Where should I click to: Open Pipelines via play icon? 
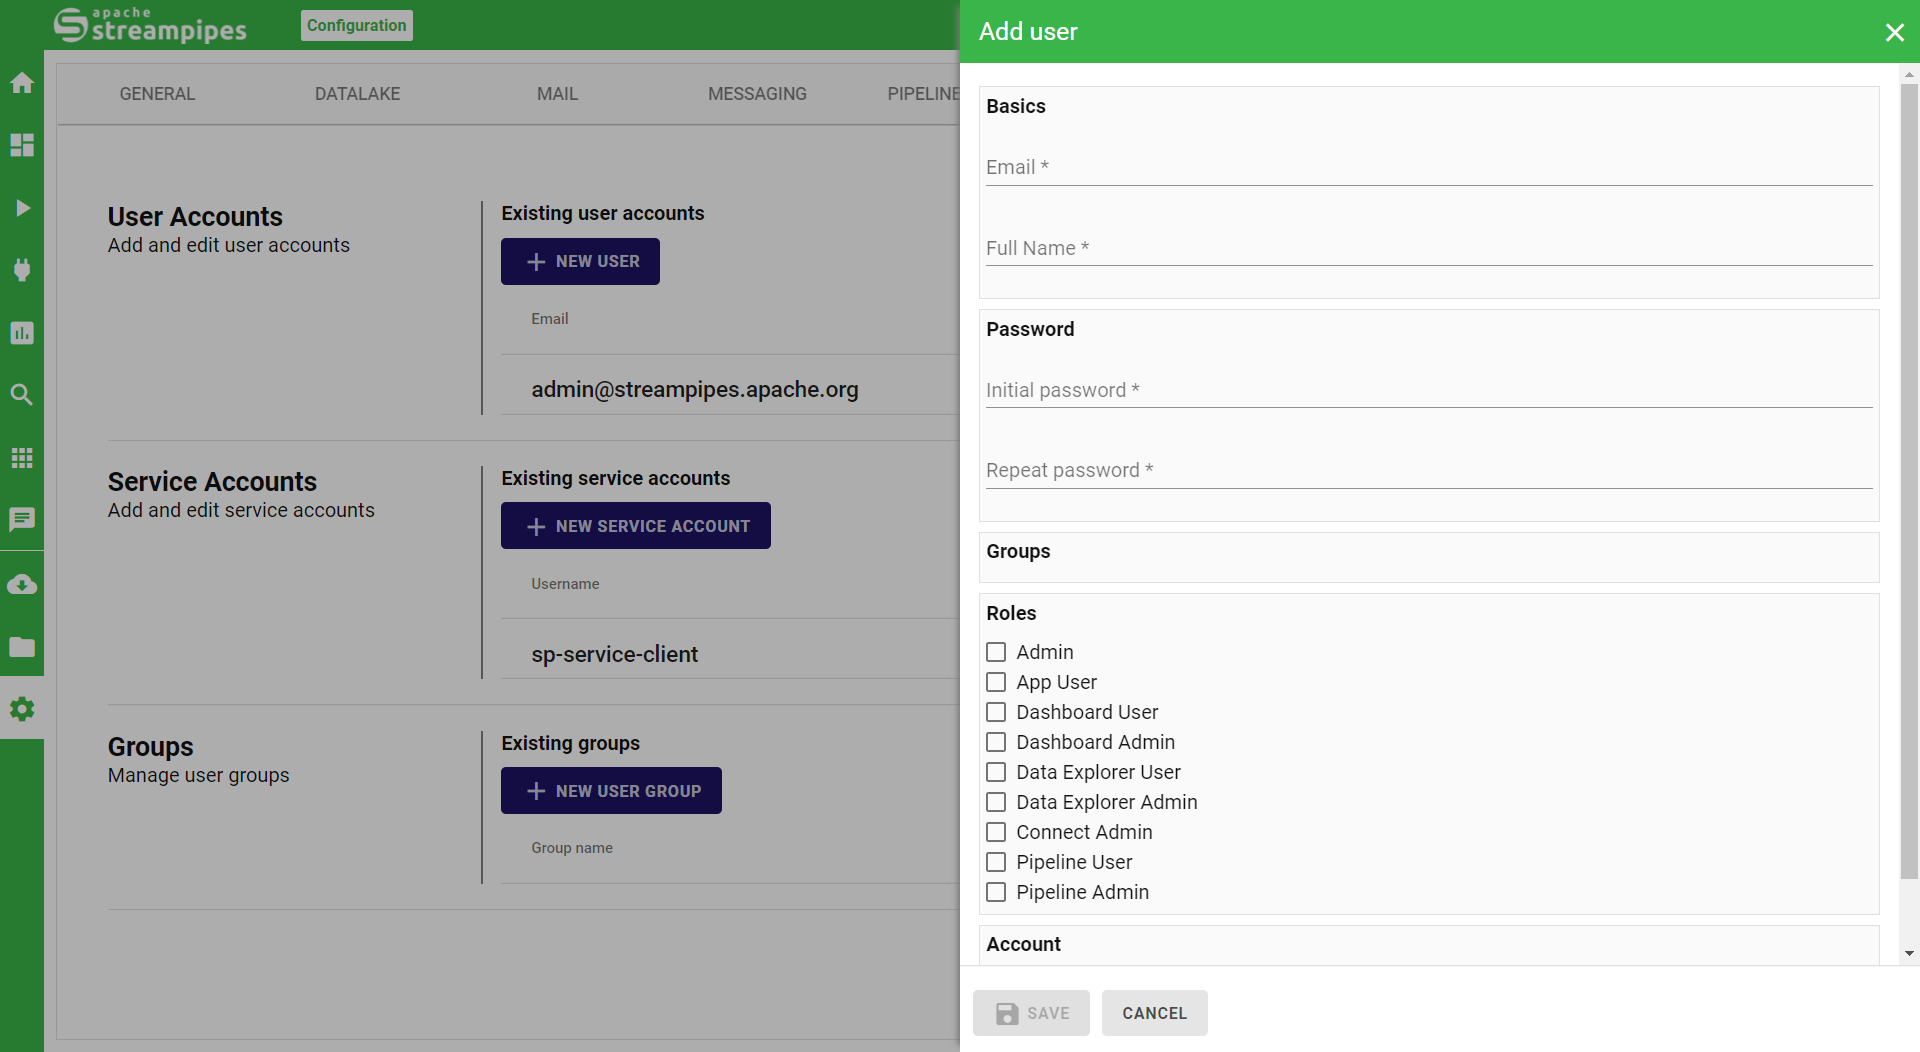coord(22,208)
